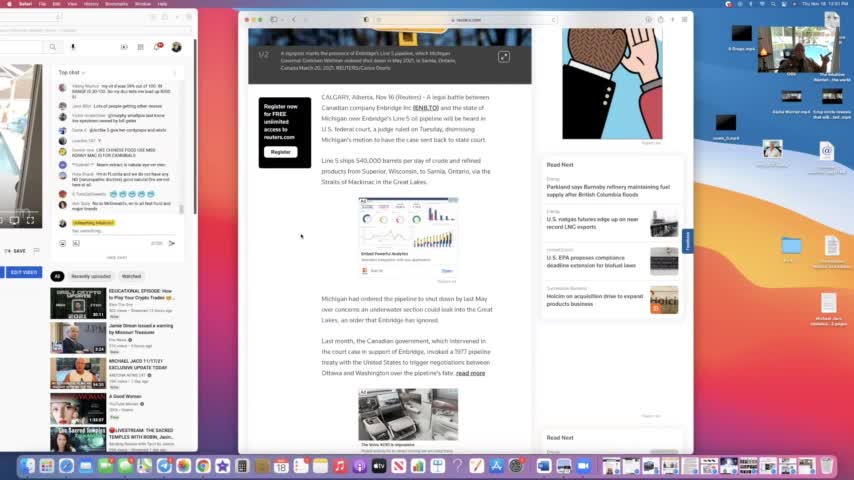Click the EDIT VIDEO button
This screenshot has height=480, width=854.
point(23,272)
